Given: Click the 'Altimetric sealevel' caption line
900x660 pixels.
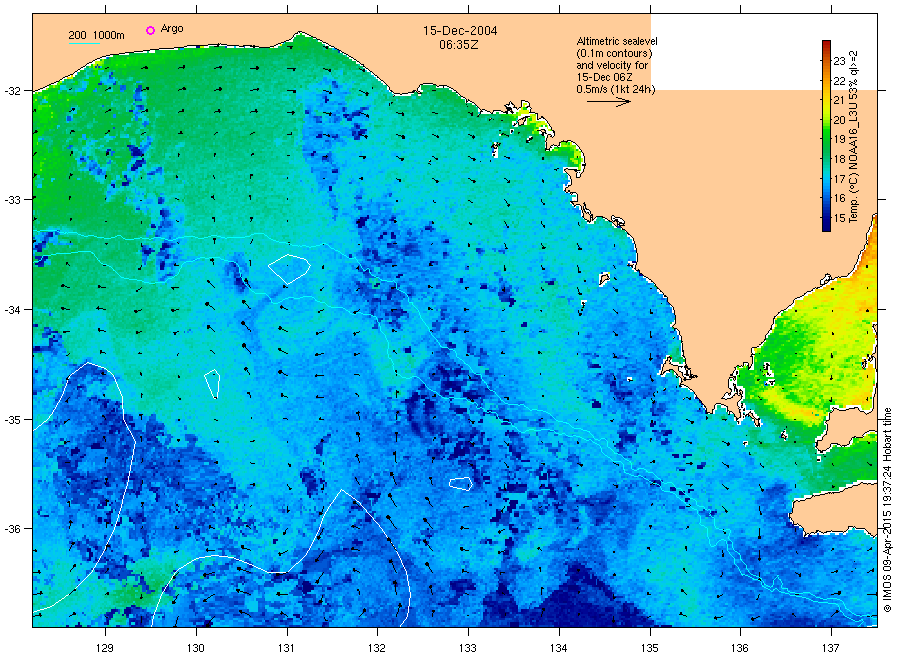Looking at the screenshot, I should click(x=617, y=41).
